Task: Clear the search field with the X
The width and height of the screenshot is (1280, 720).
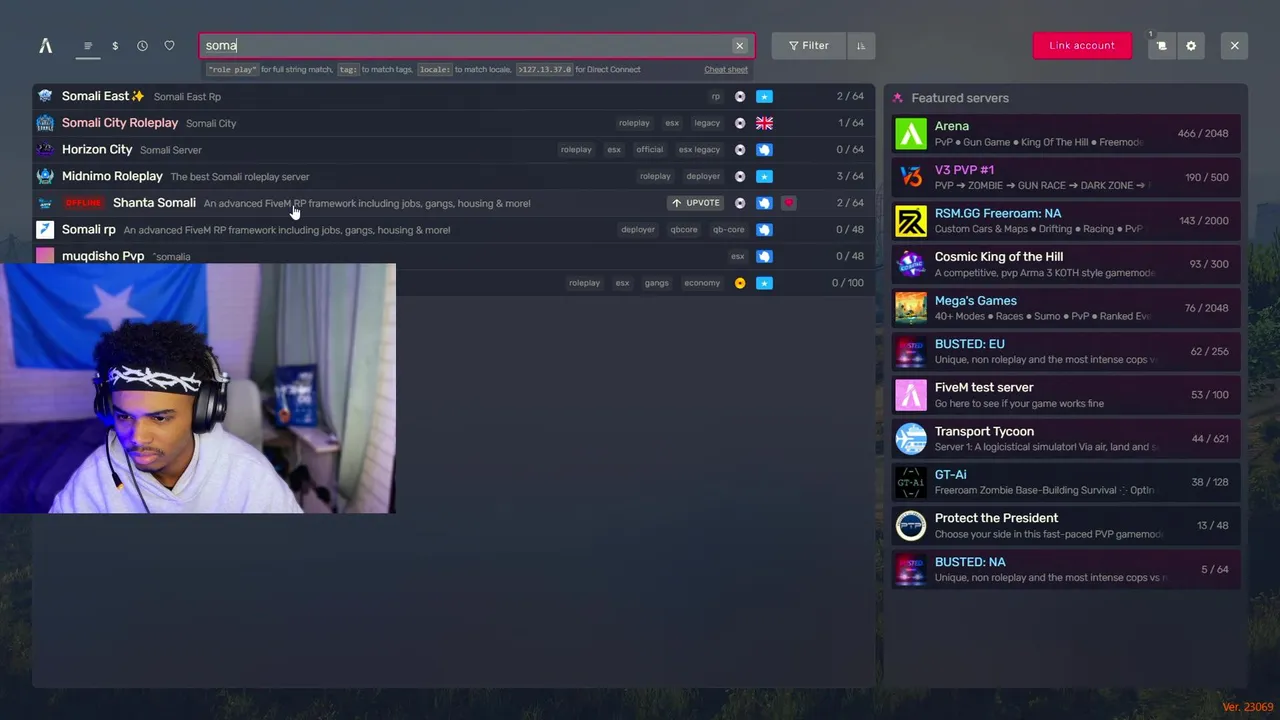Action: tap(740, 46)
